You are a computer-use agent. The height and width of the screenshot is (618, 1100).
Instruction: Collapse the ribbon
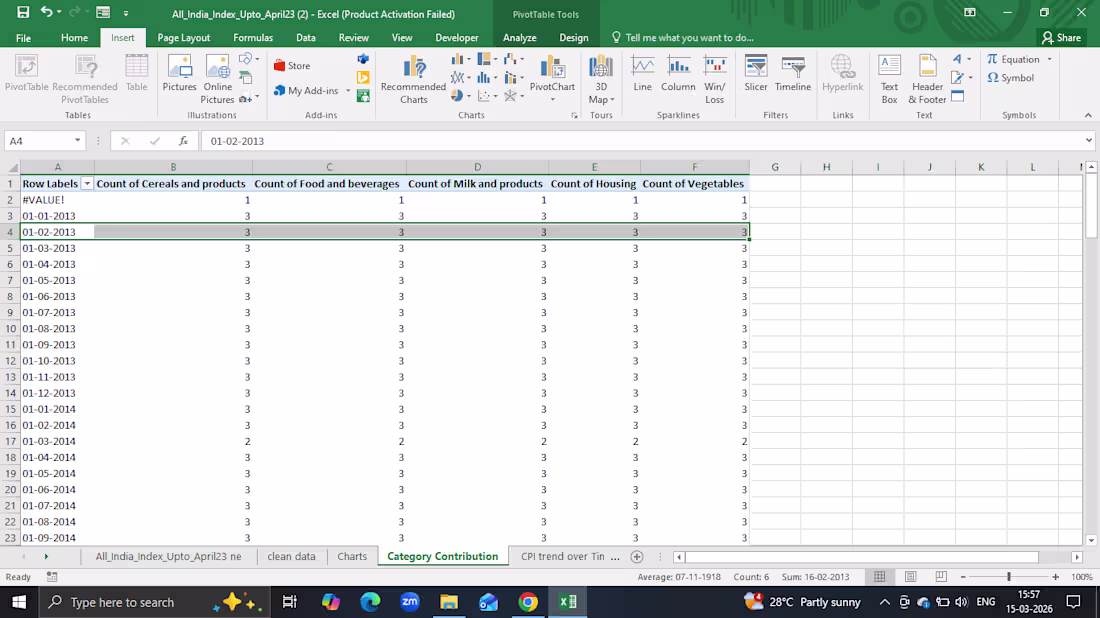point(1088,115)
